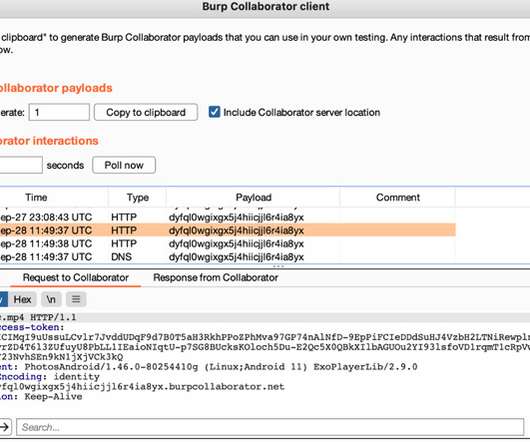Image resolution: width=530 pixels, height=442 pixels.
Task: Click the burpcollaborator.net host line
Action: pos(142,386)
